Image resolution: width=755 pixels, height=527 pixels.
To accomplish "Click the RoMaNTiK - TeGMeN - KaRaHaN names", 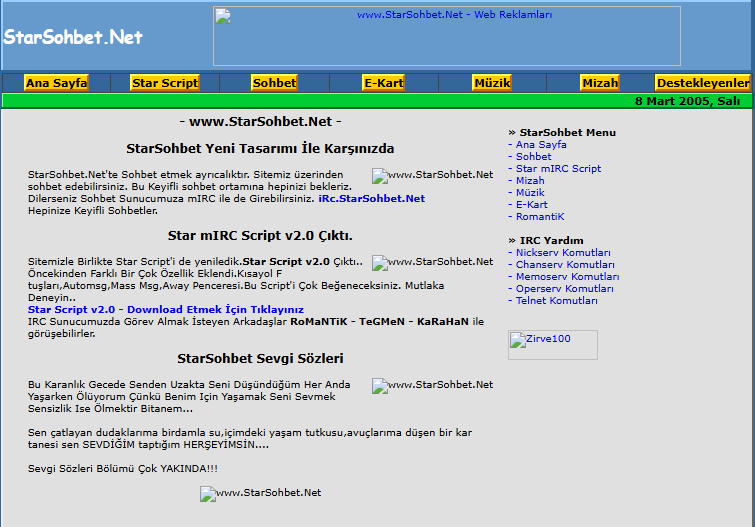I will (x=379, y=321).
